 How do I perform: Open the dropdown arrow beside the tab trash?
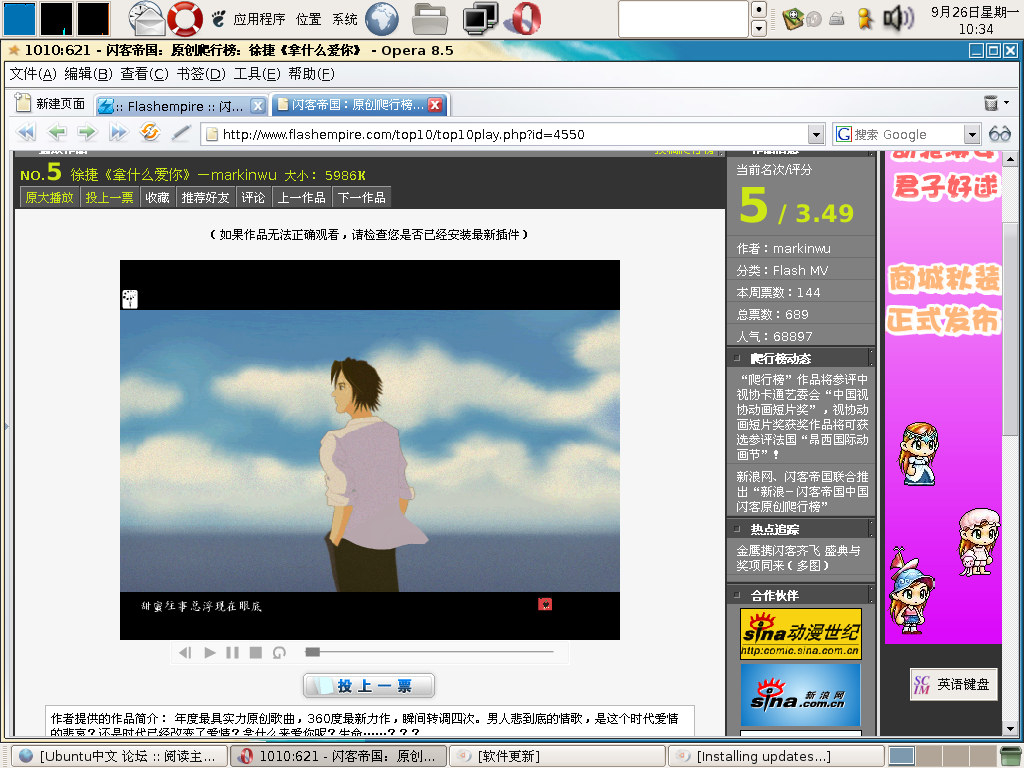(x=1006, y=103)
